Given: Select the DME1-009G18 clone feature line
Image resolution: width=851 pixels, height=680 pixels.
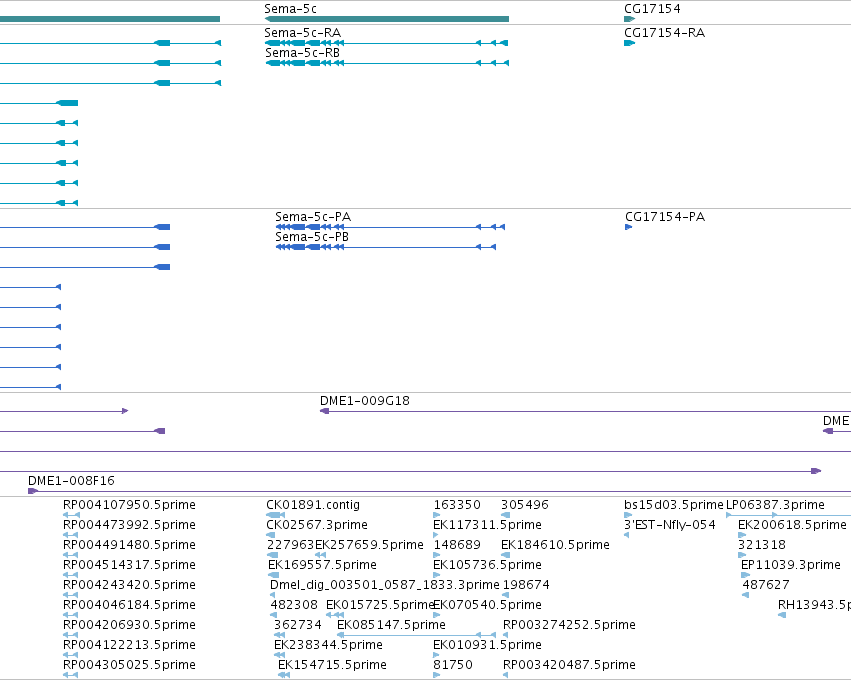Looking at the screenshot, I should (x=585, y=411).
